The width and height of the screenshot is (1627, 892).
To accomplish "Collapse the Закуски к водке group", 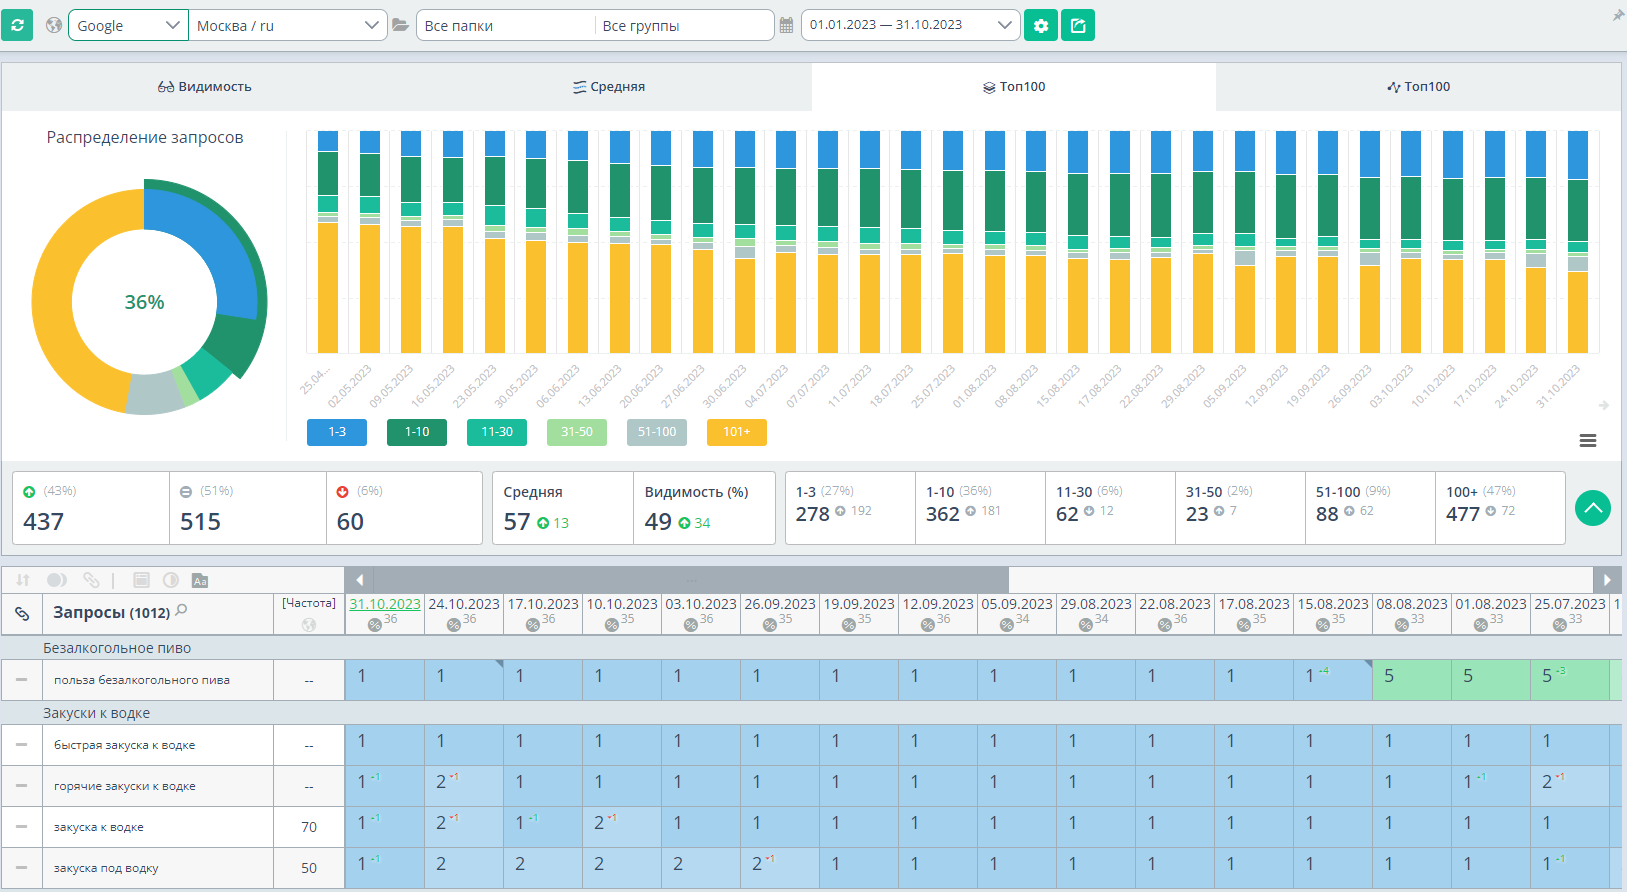I will point(96,713).
